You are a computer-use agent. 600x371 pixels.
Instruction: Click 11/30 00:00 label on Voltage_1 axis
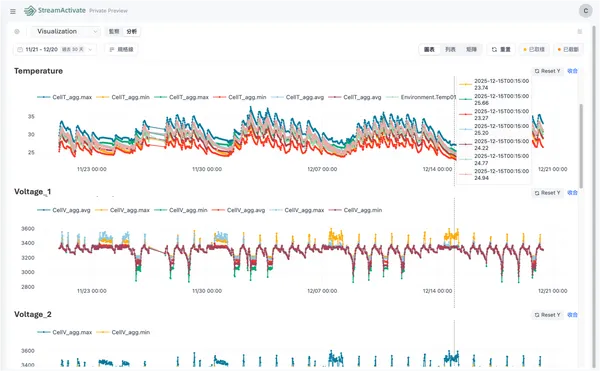point(207,291)
